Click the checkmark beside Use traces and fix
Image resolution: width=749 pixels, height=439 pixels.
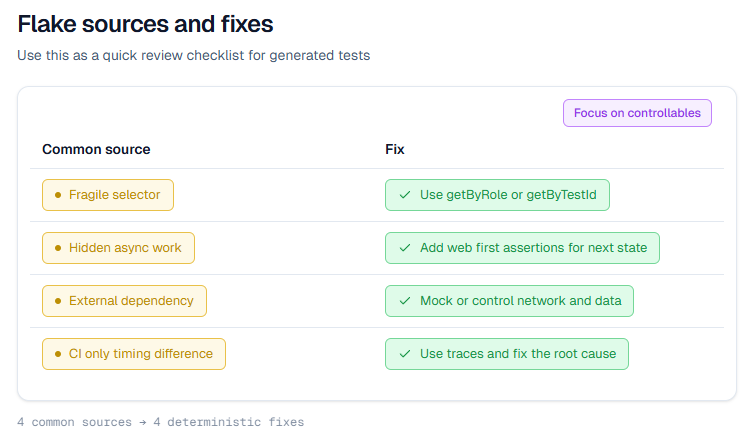click(x=405, y=354)
